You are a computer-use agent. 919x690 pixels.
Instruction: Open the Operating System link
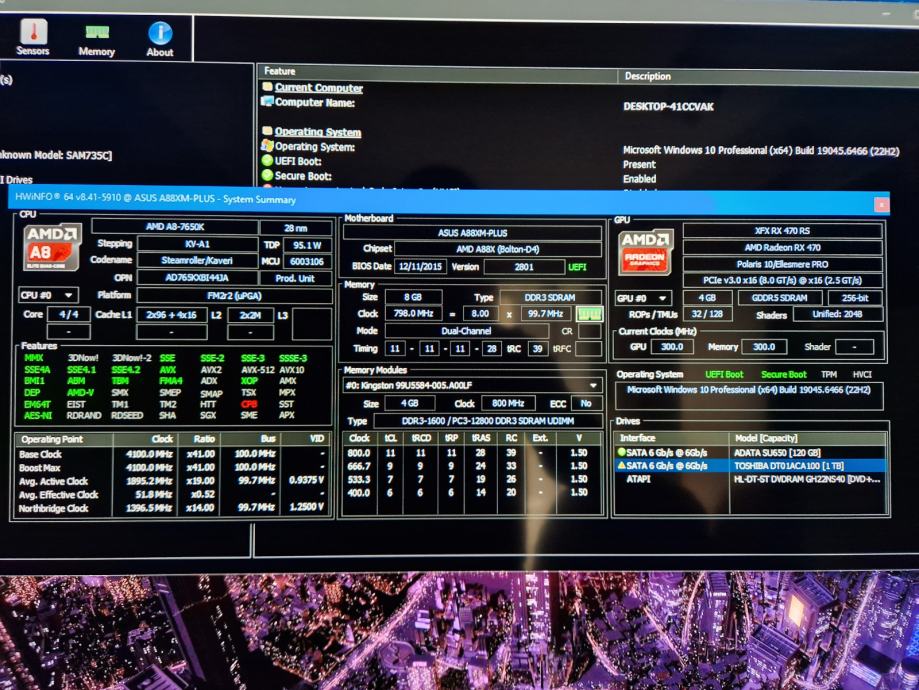[x=318, y=132]
